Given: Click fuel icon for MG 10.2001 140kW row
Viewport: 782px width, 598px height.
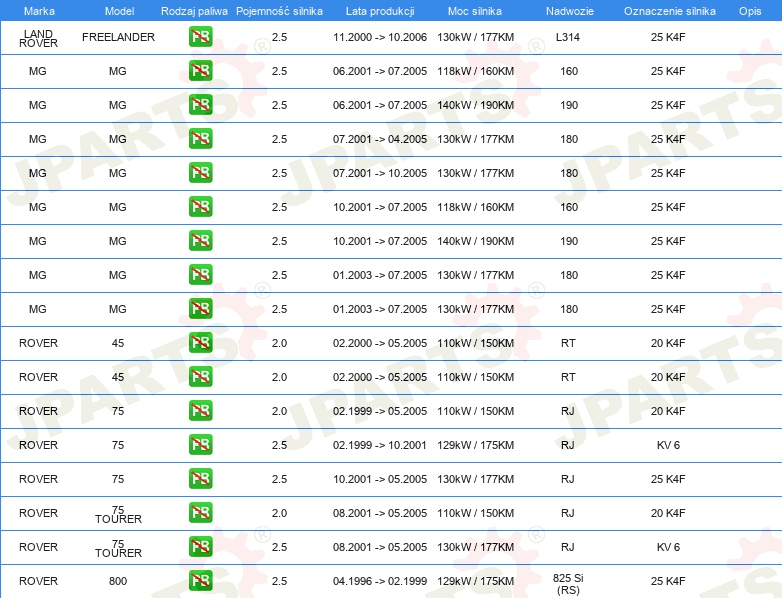Looking at the screenshot, I should click(200, 240).
